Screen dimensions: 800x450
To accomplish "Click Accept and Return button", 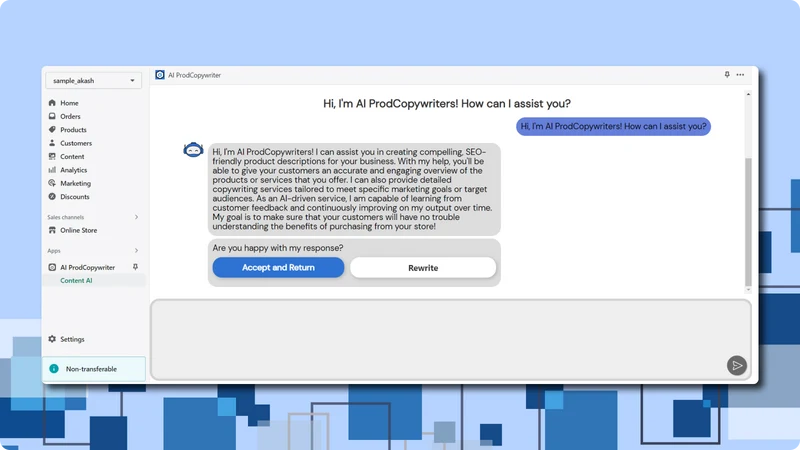I will click(278, 267).
